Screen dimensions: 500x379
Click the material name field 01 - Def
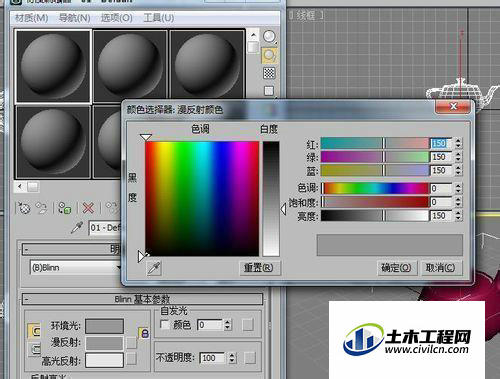(104, 228)
